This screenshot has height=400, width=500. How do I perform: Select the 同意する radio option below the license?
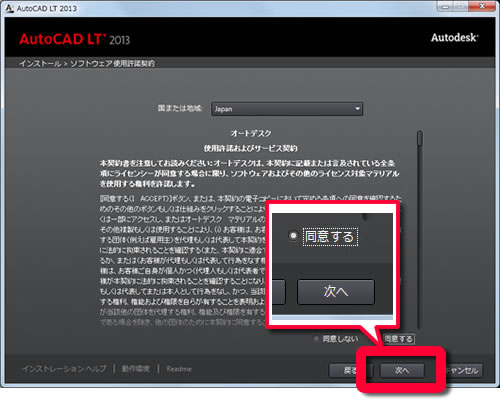point(399,339)
